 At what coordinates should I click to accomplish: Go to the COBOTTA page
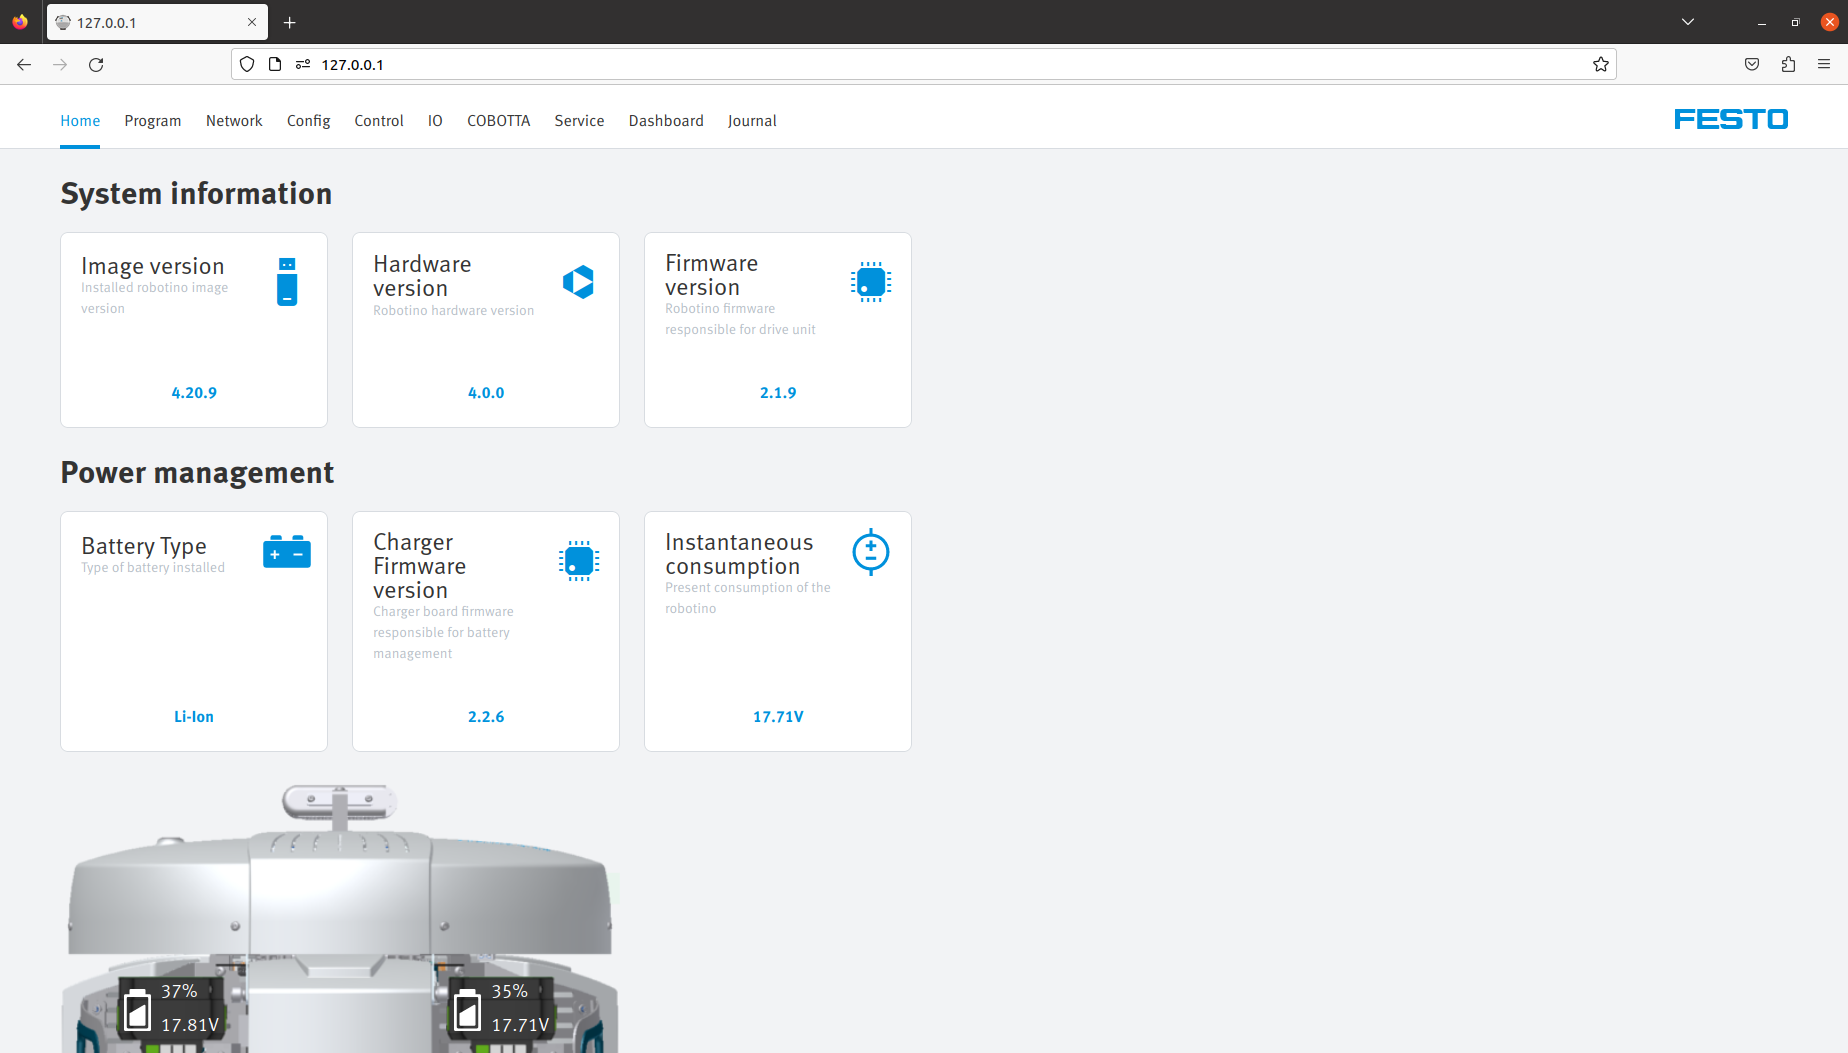click(498, 121)
